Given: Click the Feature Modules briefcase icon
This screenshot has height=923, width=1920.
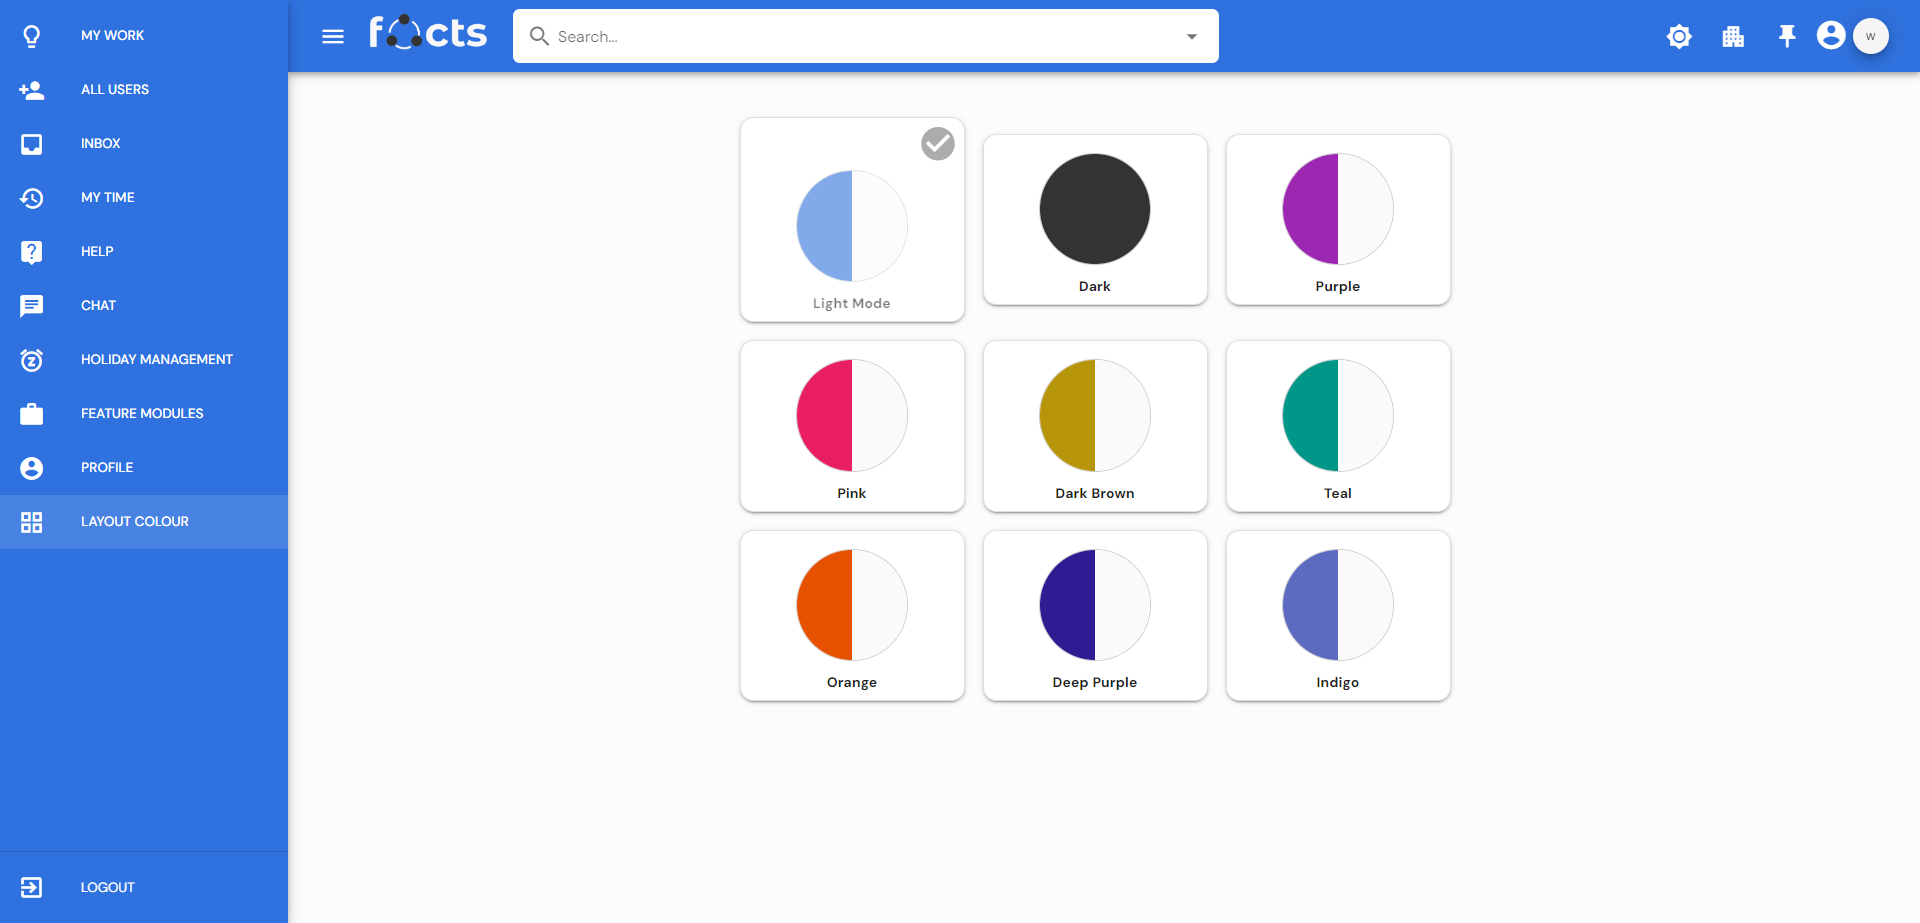Looking at the screenshot, I should [x=32, y=414].
